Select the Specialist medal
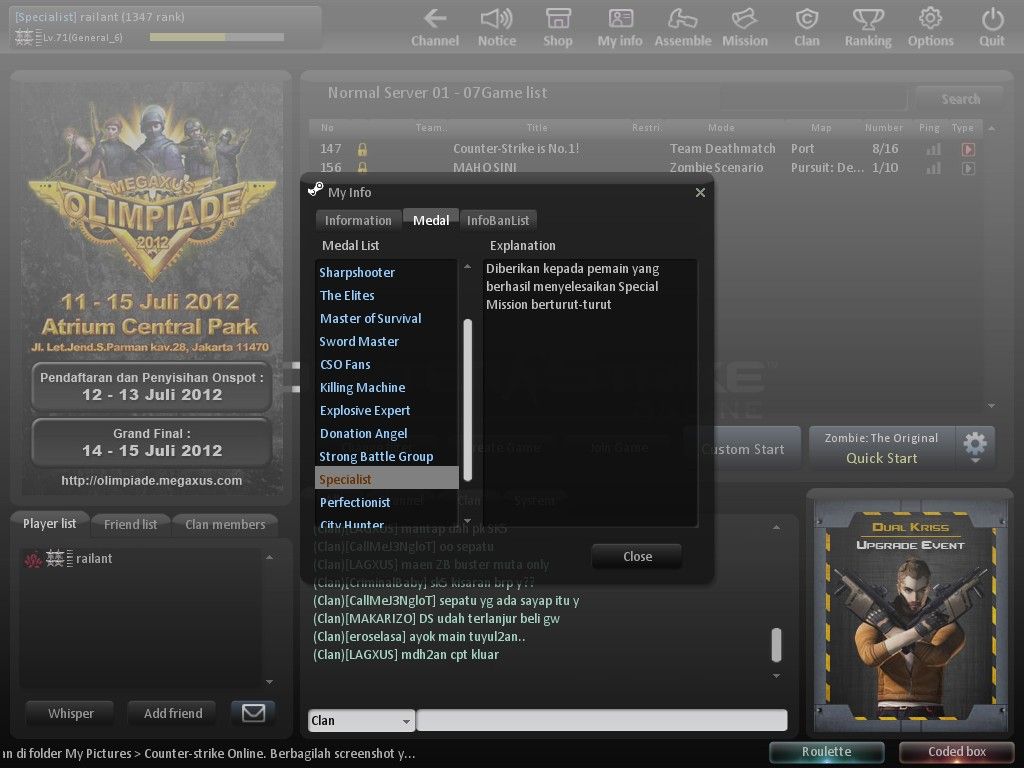Viewport: 1024px width, 768px height. pos(387,479)
